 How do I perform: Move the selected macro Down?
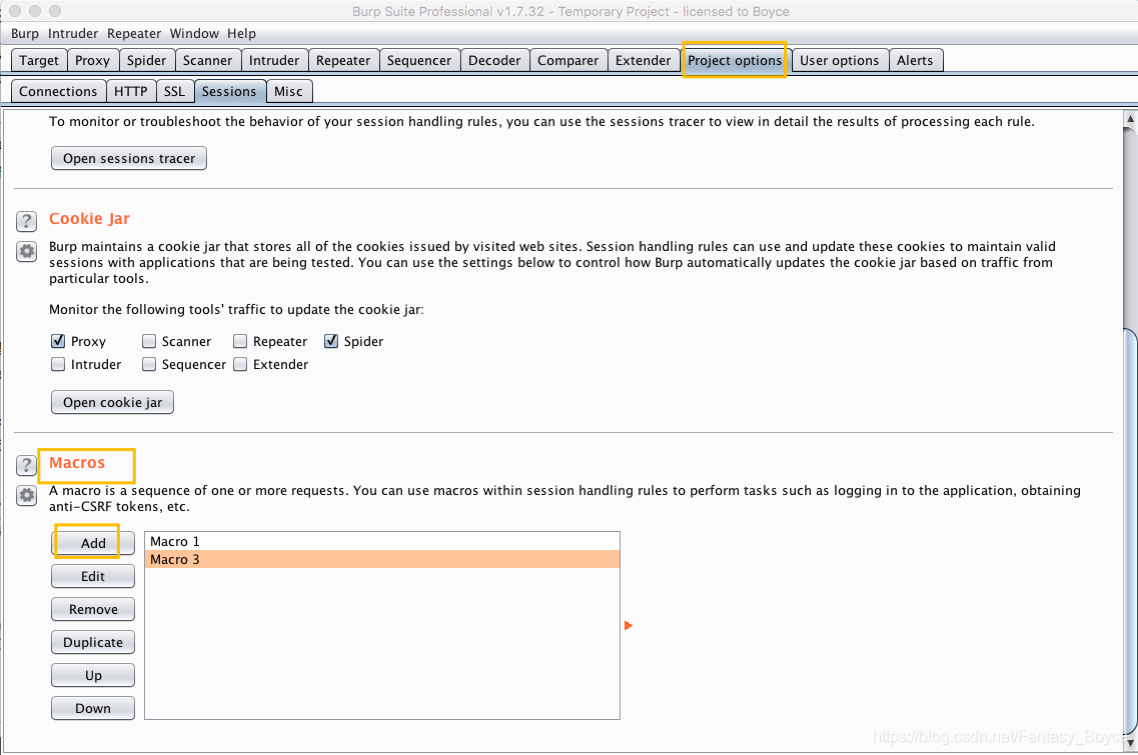point(93,709)
